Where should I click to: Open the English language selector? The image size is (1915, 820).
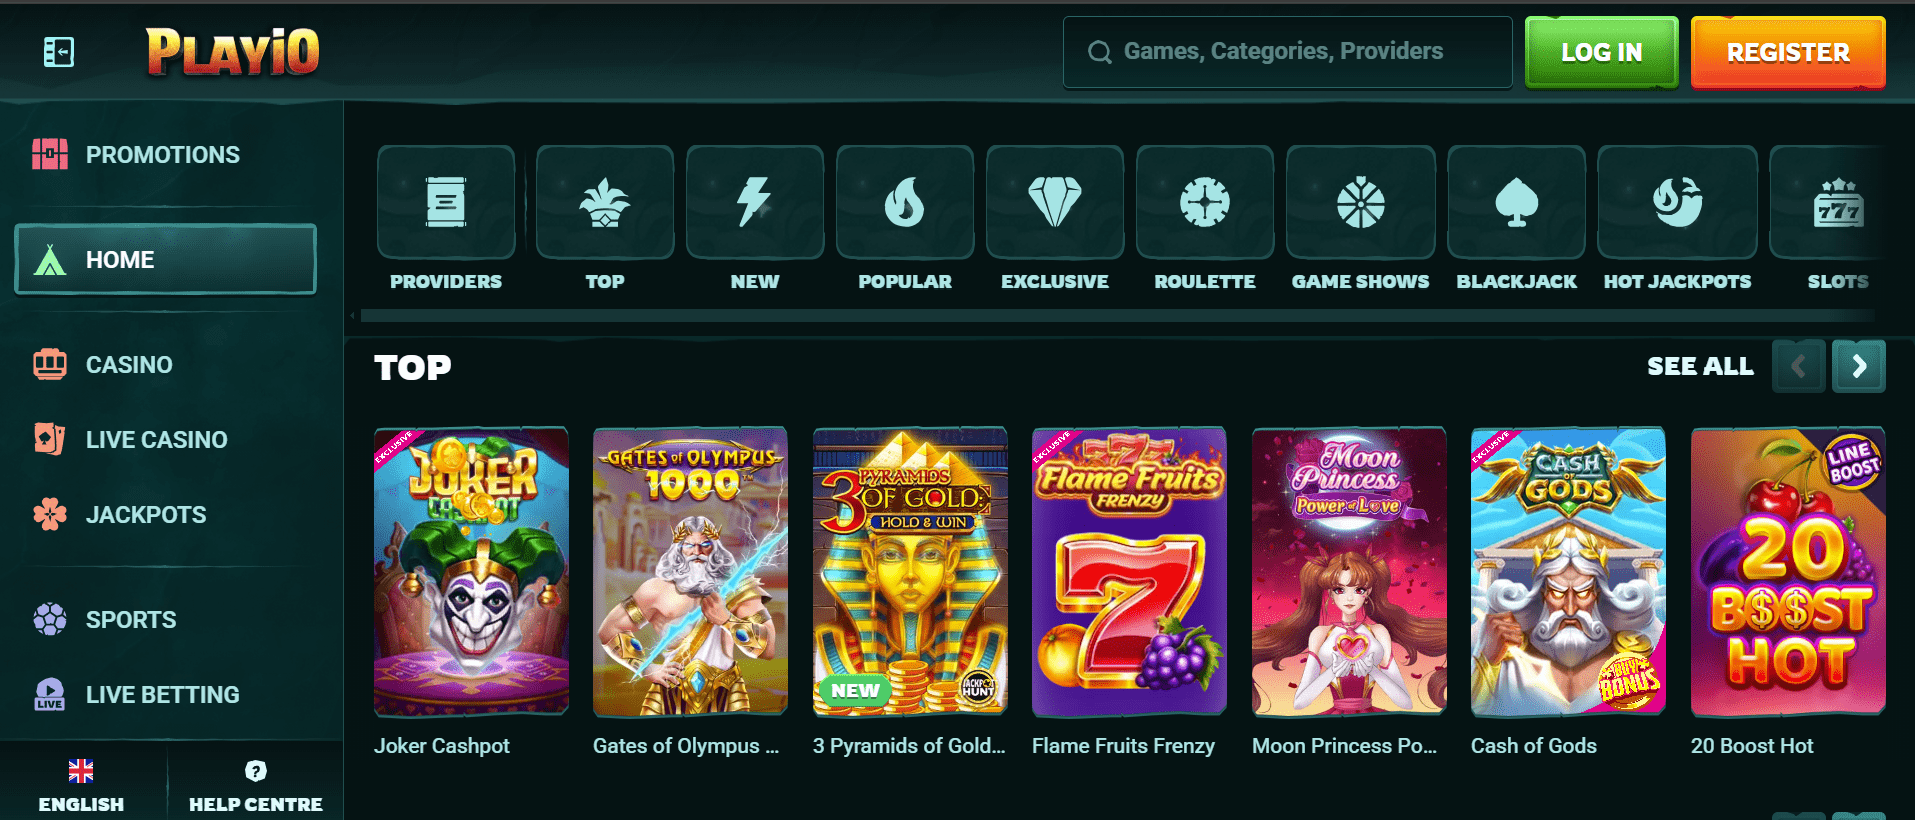click(x=81, y=786)
